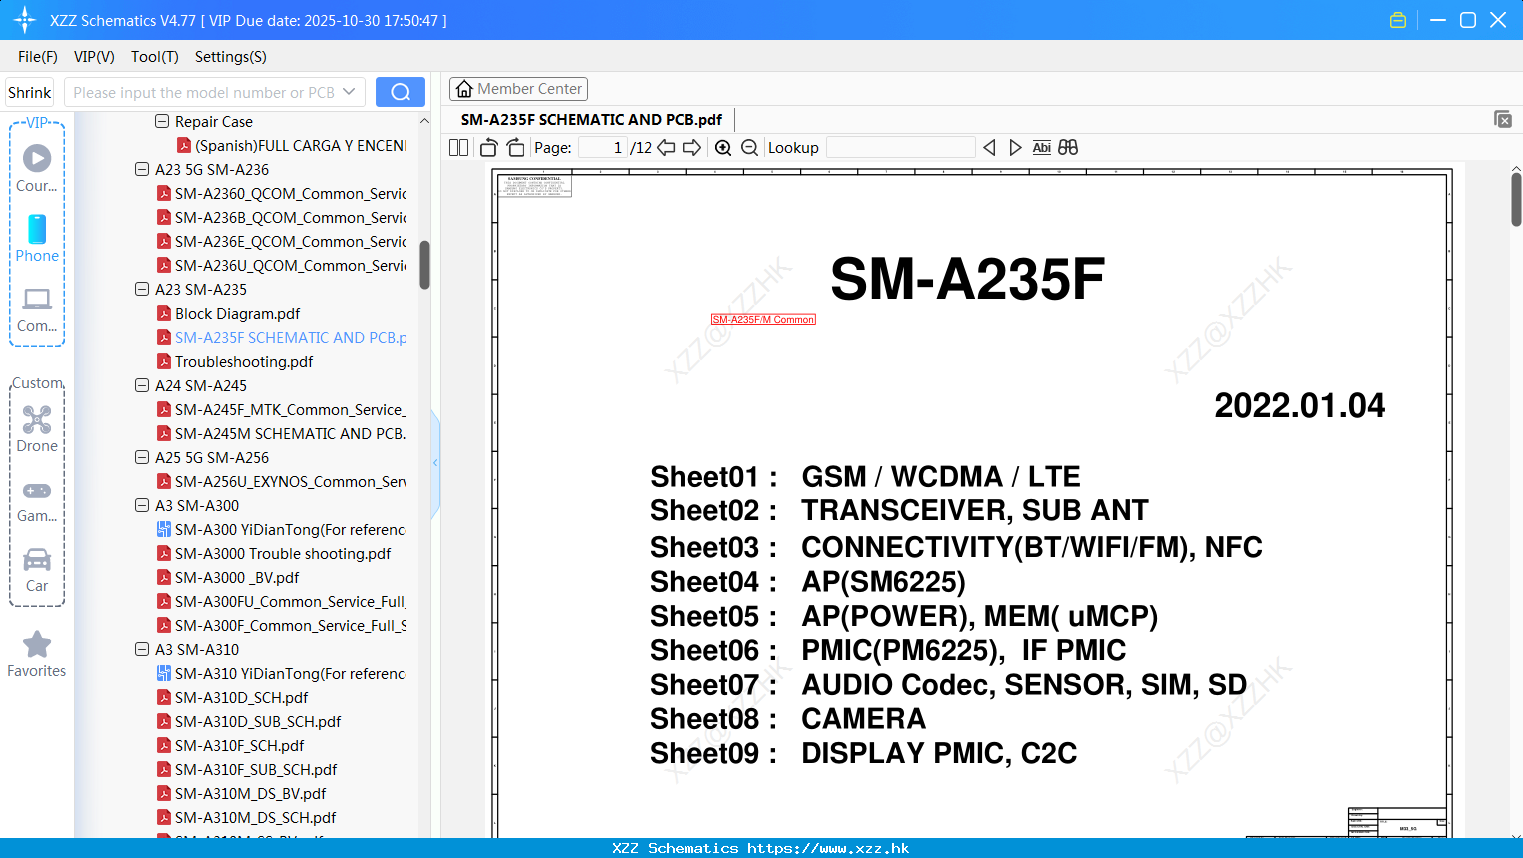Open SM-A3000 Trouble shooting.pdf
This screenshot has width=1523, height=858.
pos(283,553)
